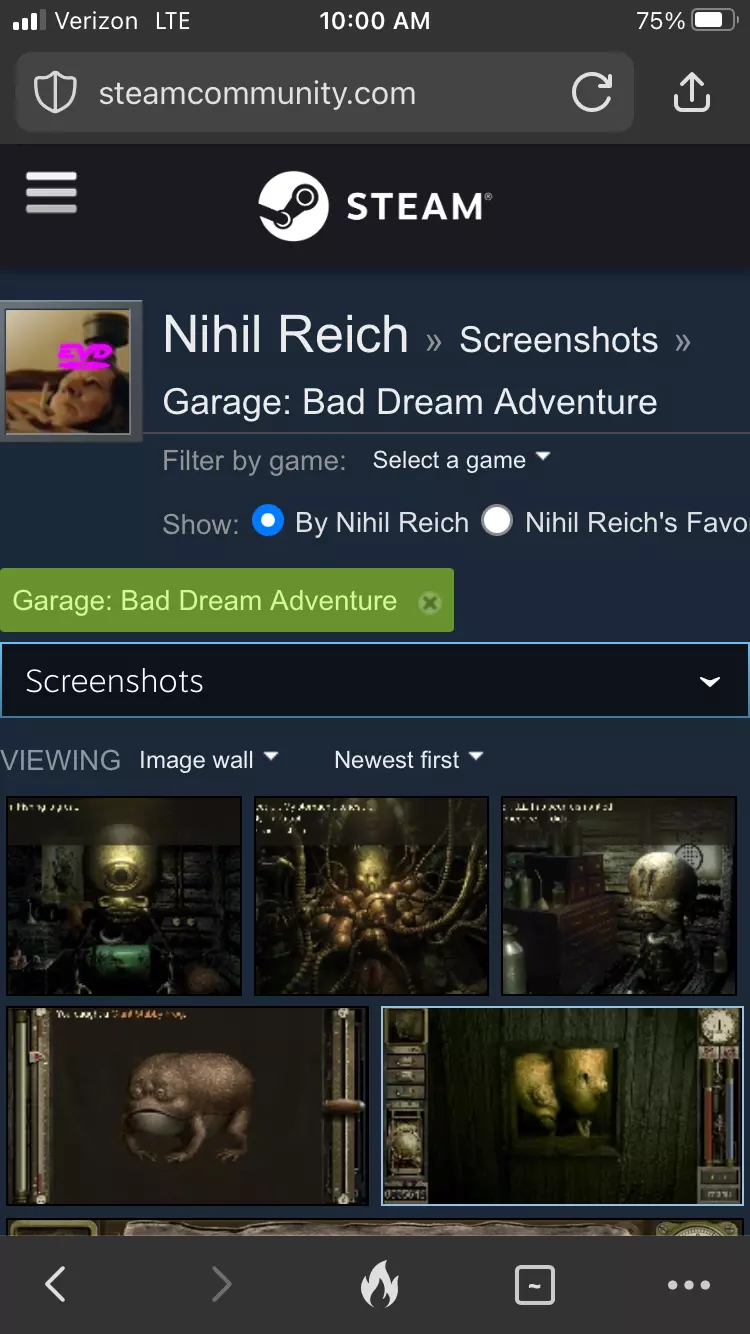Open the browser share sheet icon
The width and height of the screenshot is (750, 1334).
pyautogui.click(x=691, y=93)
